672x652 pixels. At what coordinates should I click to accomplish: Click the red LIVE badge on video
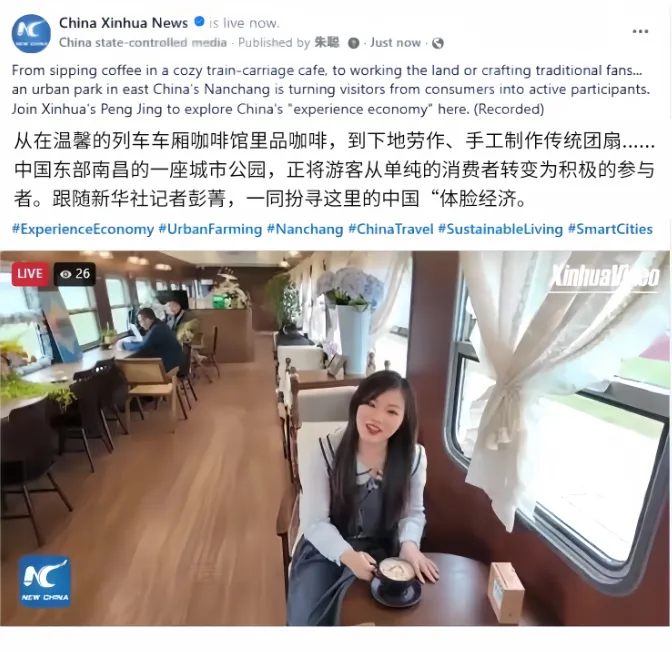[x=30, y=273]
